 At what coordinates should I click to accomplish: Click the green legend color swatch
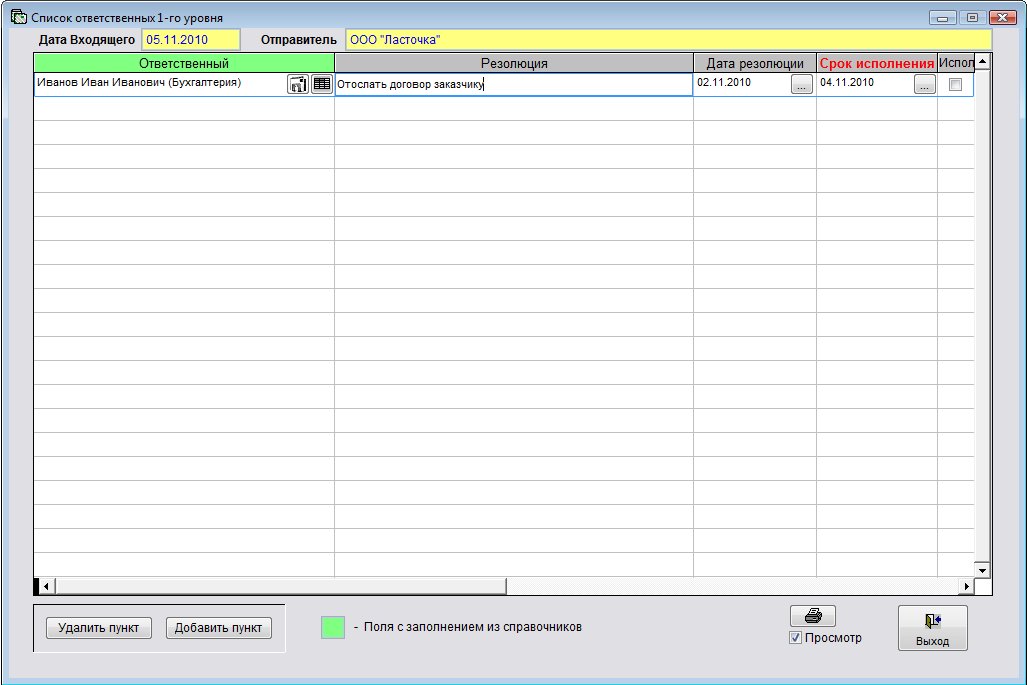[x=333, y=627]
